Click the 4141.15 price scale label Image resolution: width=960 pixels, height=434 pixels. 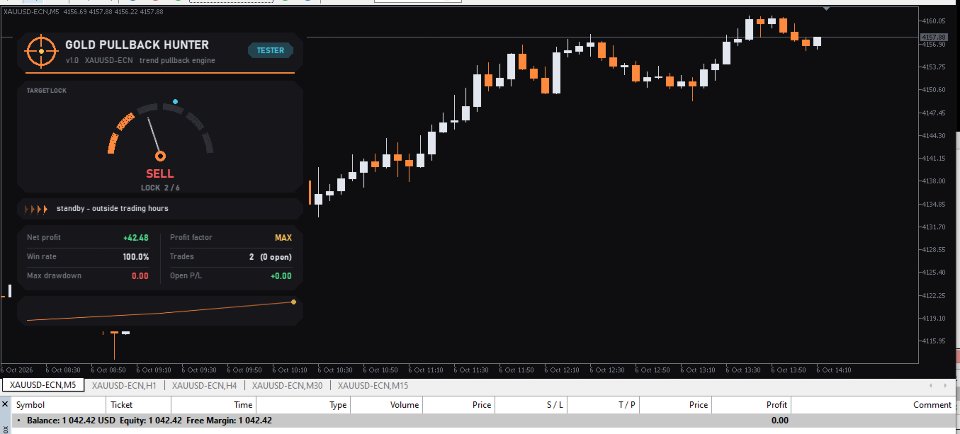[x=933, y=159]
